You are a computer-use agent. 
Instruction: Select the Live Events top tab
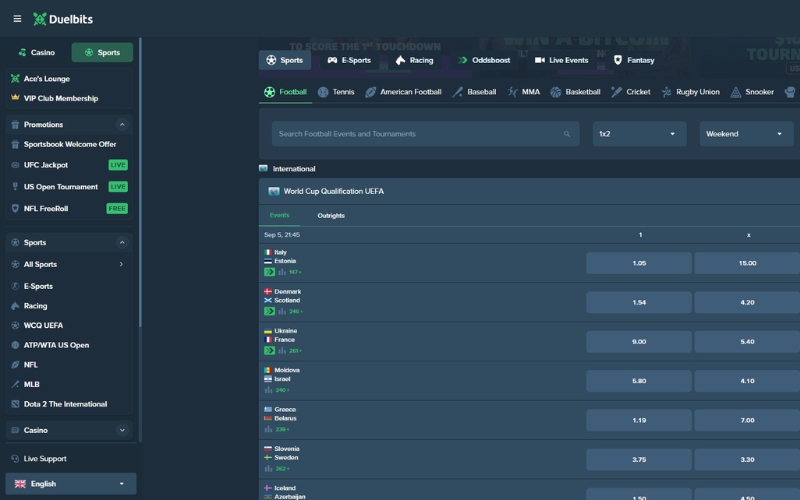(561, 60)
